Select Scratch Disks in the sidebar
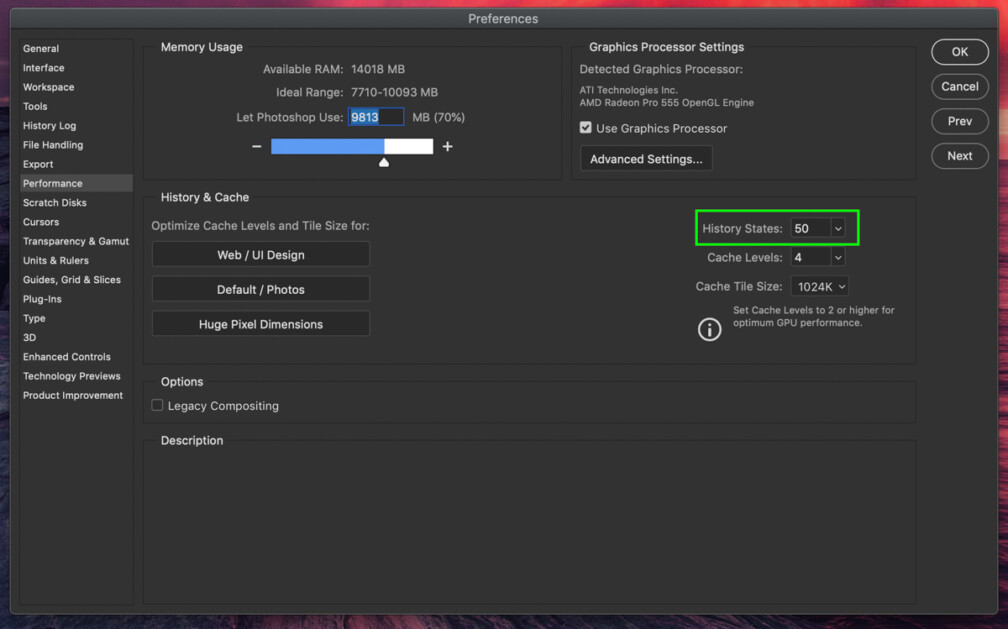Viewport: 1008px width, 629px height. pyautogui.click(x=55, y=203)
